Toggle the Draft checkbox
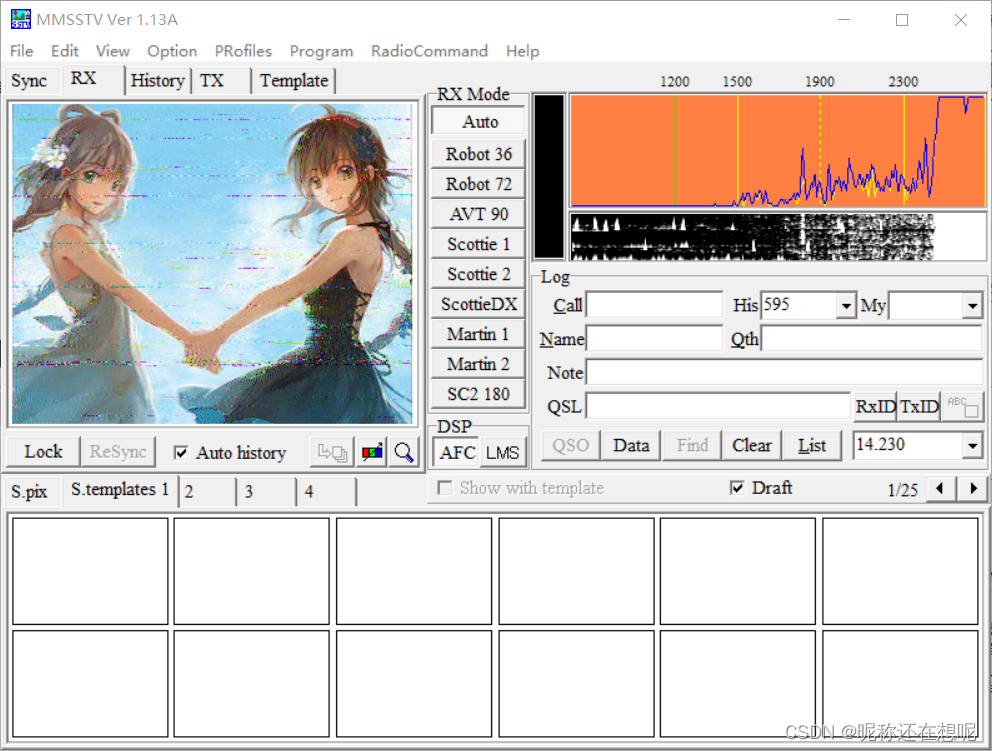The image size is (992, 751). (x=737, y=488)
